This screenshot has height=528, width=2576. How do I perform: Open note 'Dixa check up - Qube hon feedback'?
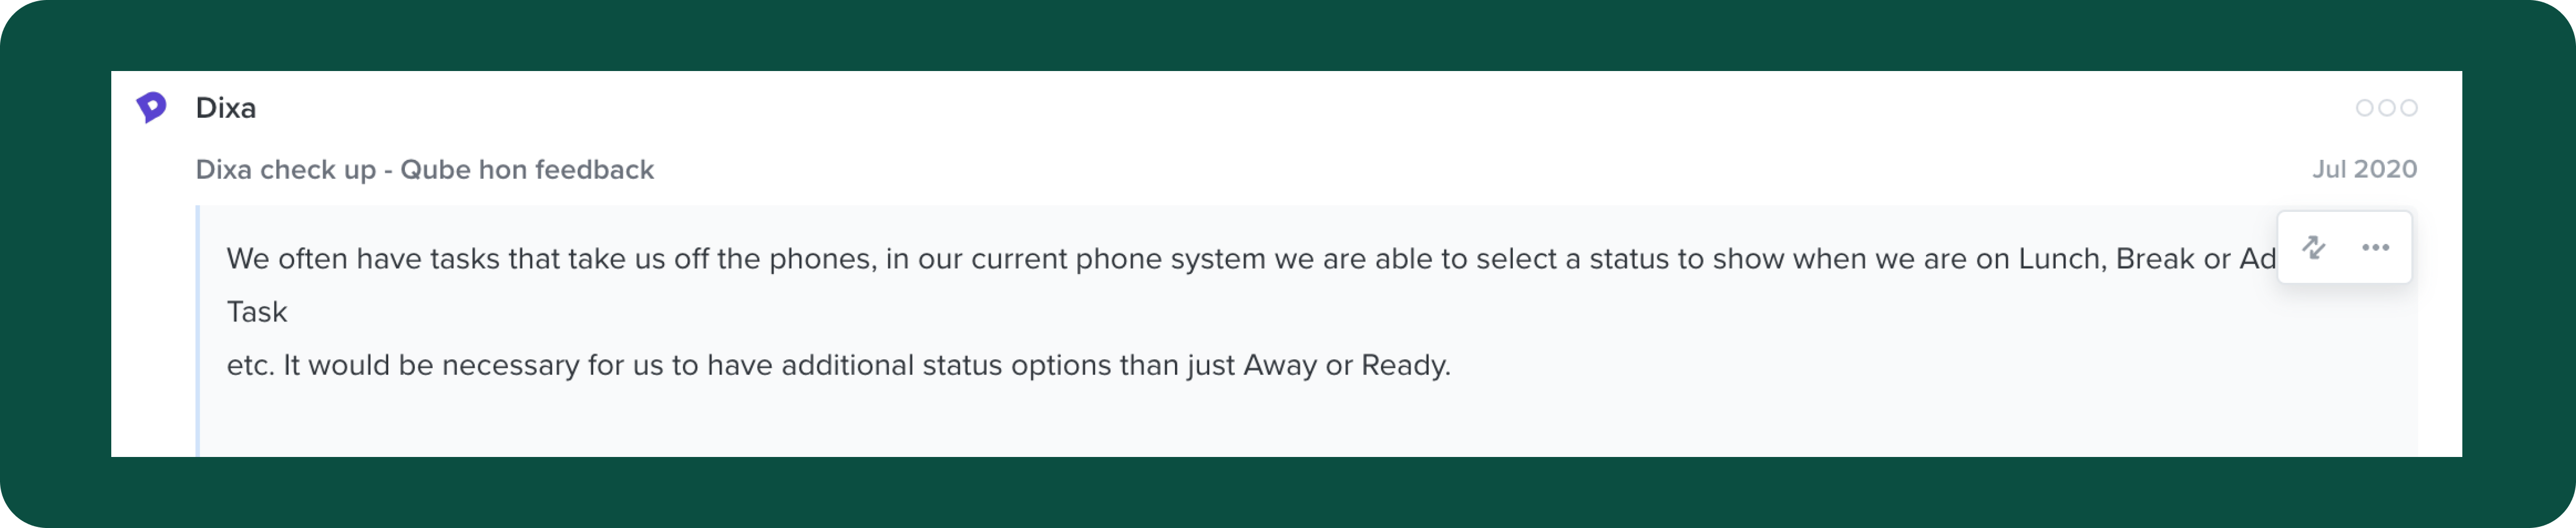(x=425, y=170)
